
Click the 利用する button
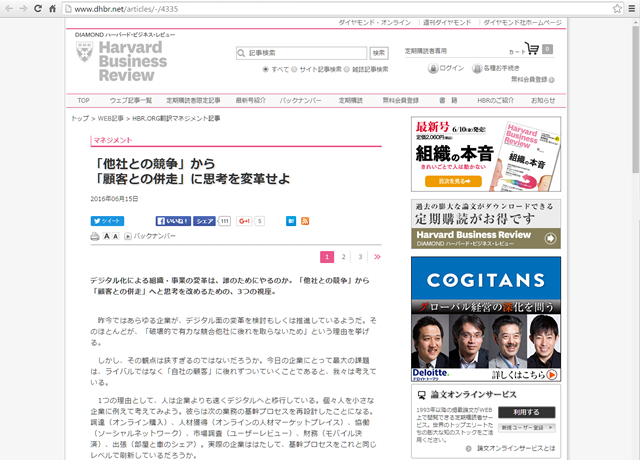[x=525, y=411]
